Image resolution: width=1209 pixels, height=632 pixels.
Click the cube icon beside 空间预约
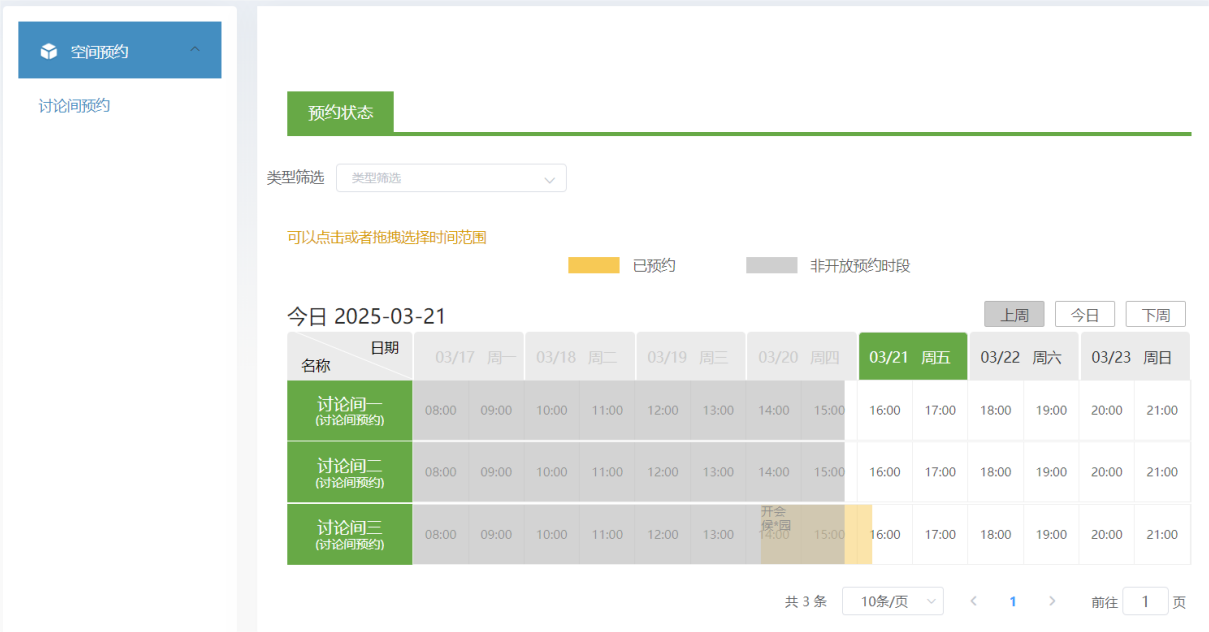[49, 51]
